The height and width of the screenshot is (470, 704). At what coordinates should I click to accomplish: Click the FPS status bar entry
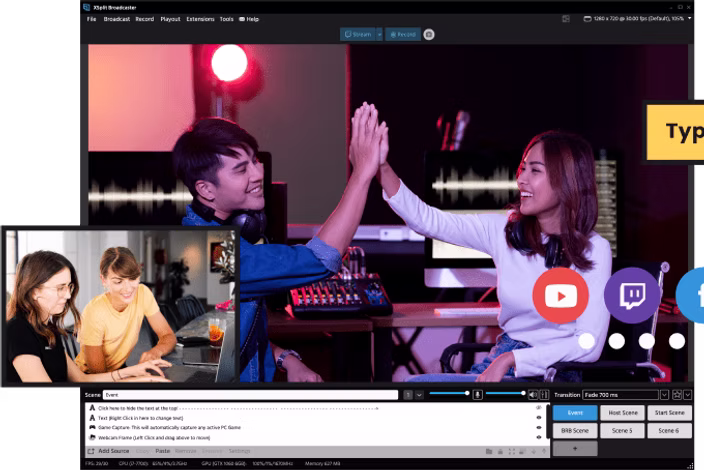97,463
